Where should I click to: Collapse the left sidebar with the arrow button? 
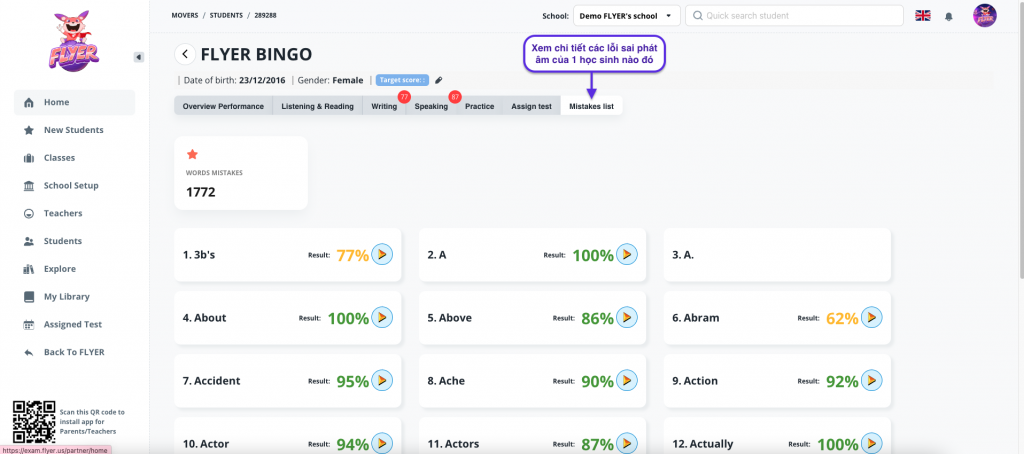[x=138, y=57]
